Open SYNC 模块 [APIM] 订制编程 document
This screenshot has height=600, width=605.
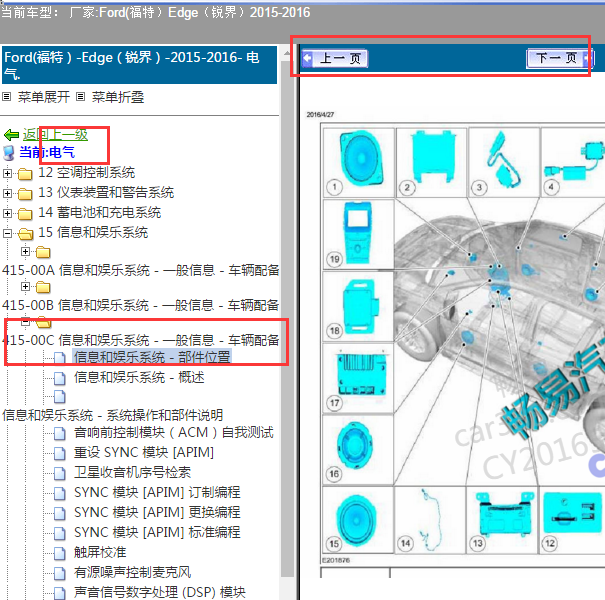click(x=157, y=492)
